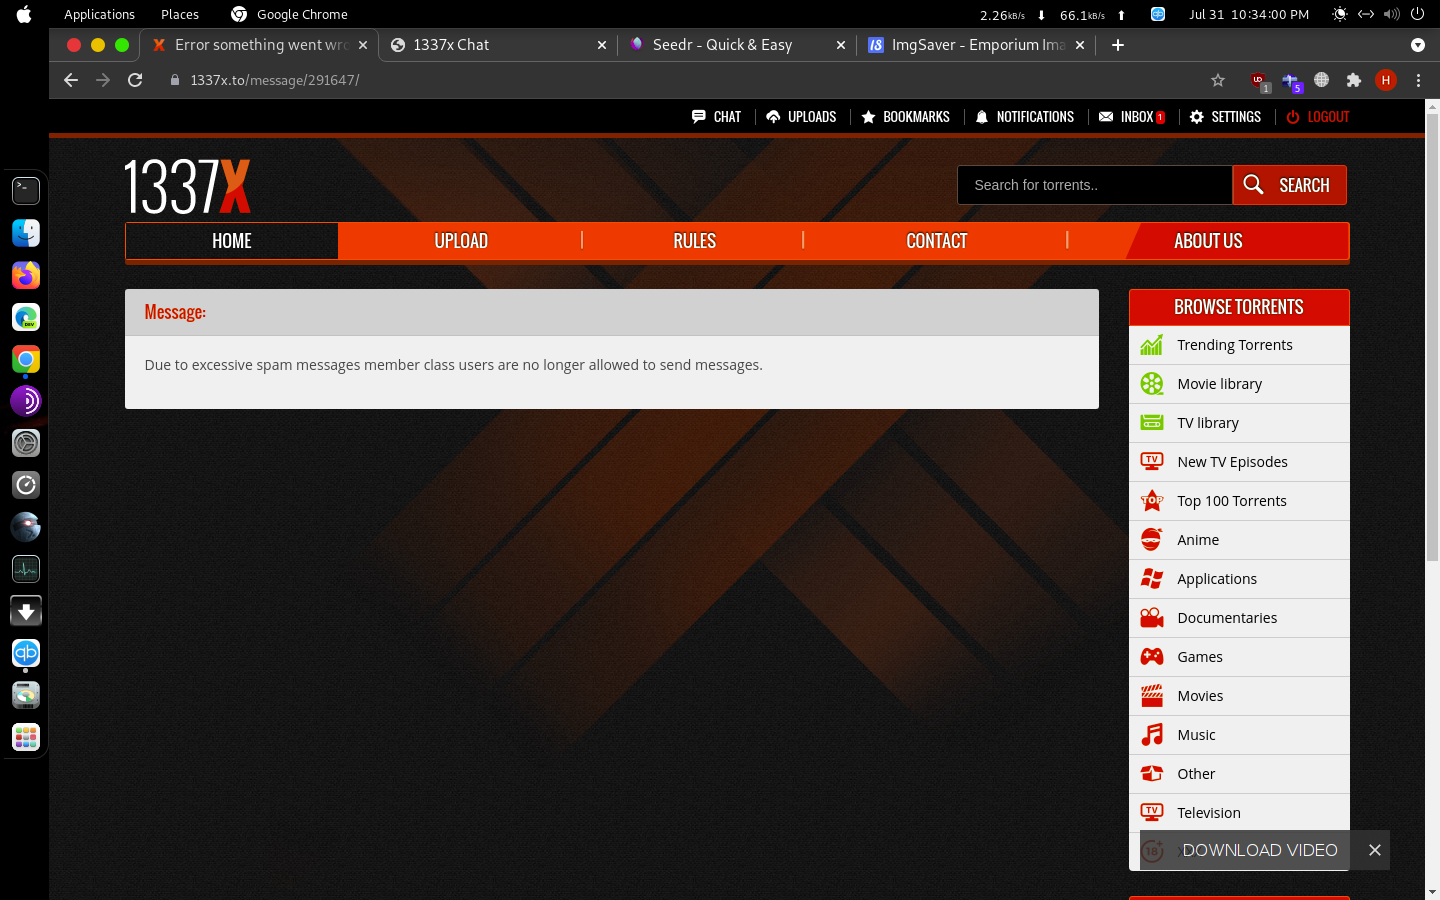This screenshot has height=900, width=1440.
Task: Click the Anime category icon
Action: [1152, 540]
